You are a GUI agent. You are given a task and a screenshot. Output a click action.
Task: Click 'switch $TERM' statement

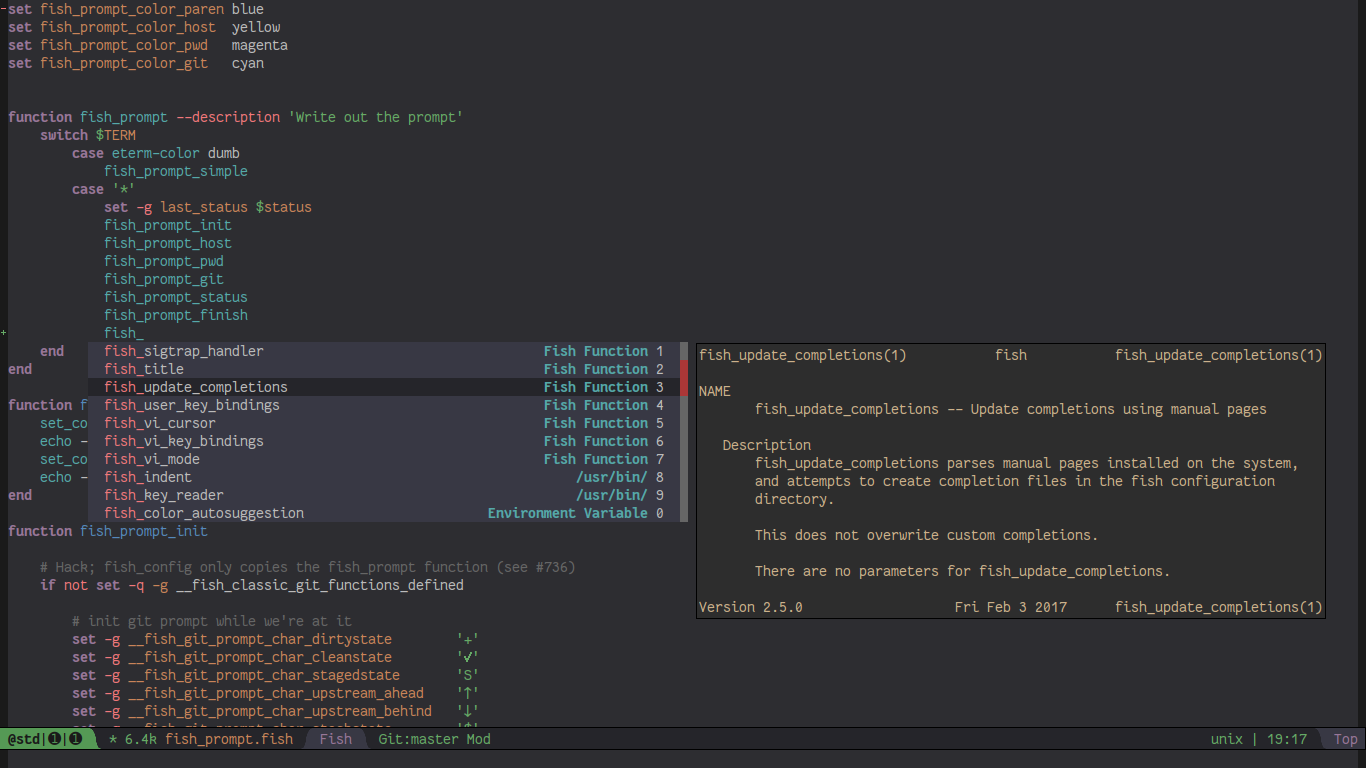point(88,135)
